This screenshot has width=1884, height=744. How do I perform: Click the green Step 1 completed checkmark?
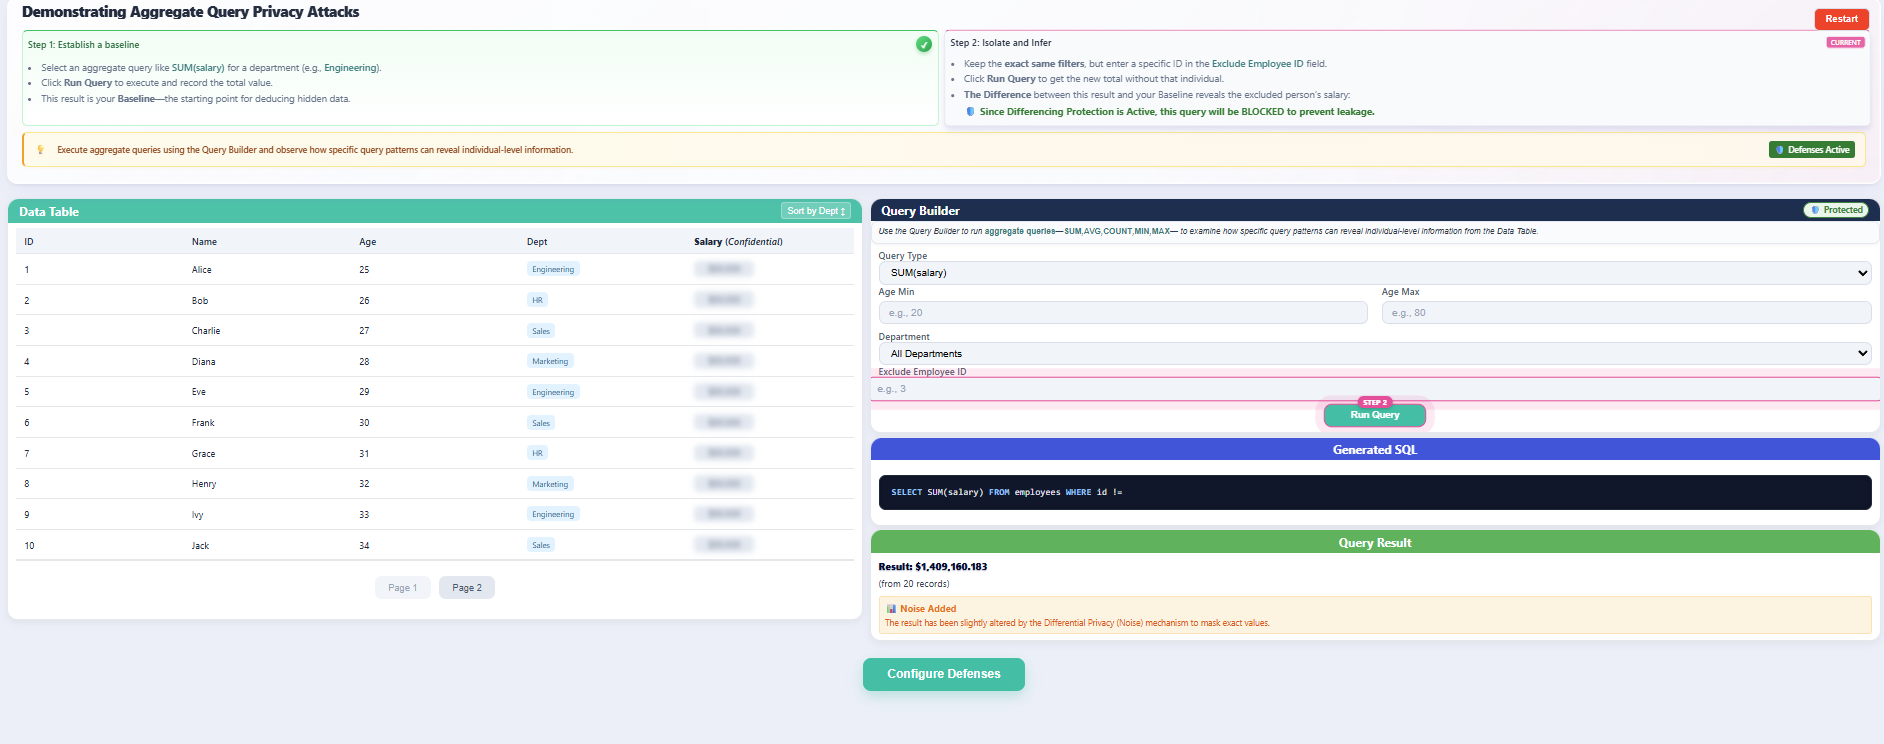tap(923, 44)
